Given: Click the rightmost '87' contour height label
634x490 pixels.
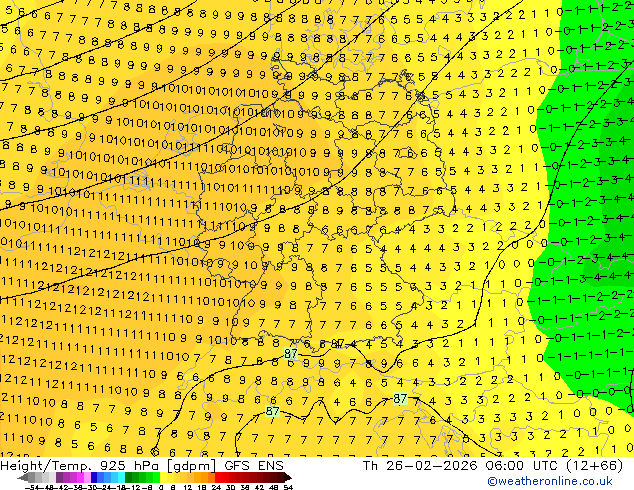Looking at the screenshot, I should click(400, 399).
